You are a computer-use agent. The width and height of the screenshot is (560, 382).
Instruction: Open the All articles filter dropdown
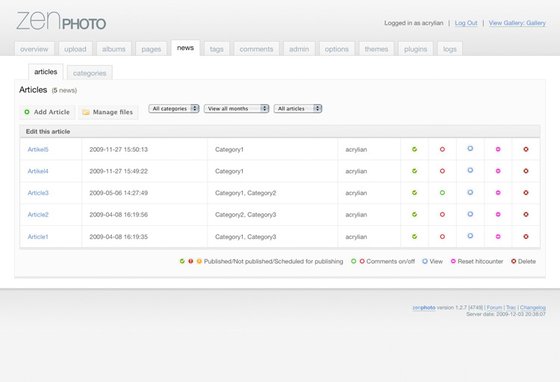pos(298,109)
